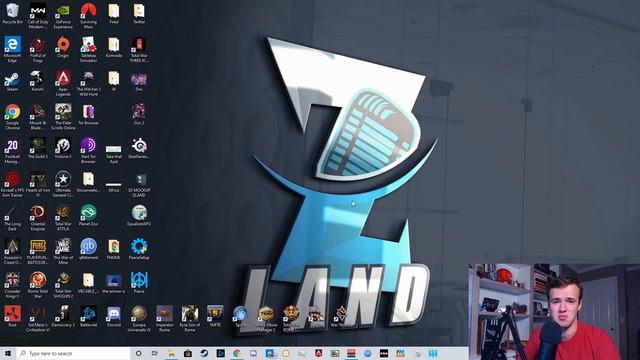The width and height of the screenshot is (640, 360).
Task: Select the Kovaak's FPS Aim Trainer icon
Action: pyautogui.click(x=13, y=184)
